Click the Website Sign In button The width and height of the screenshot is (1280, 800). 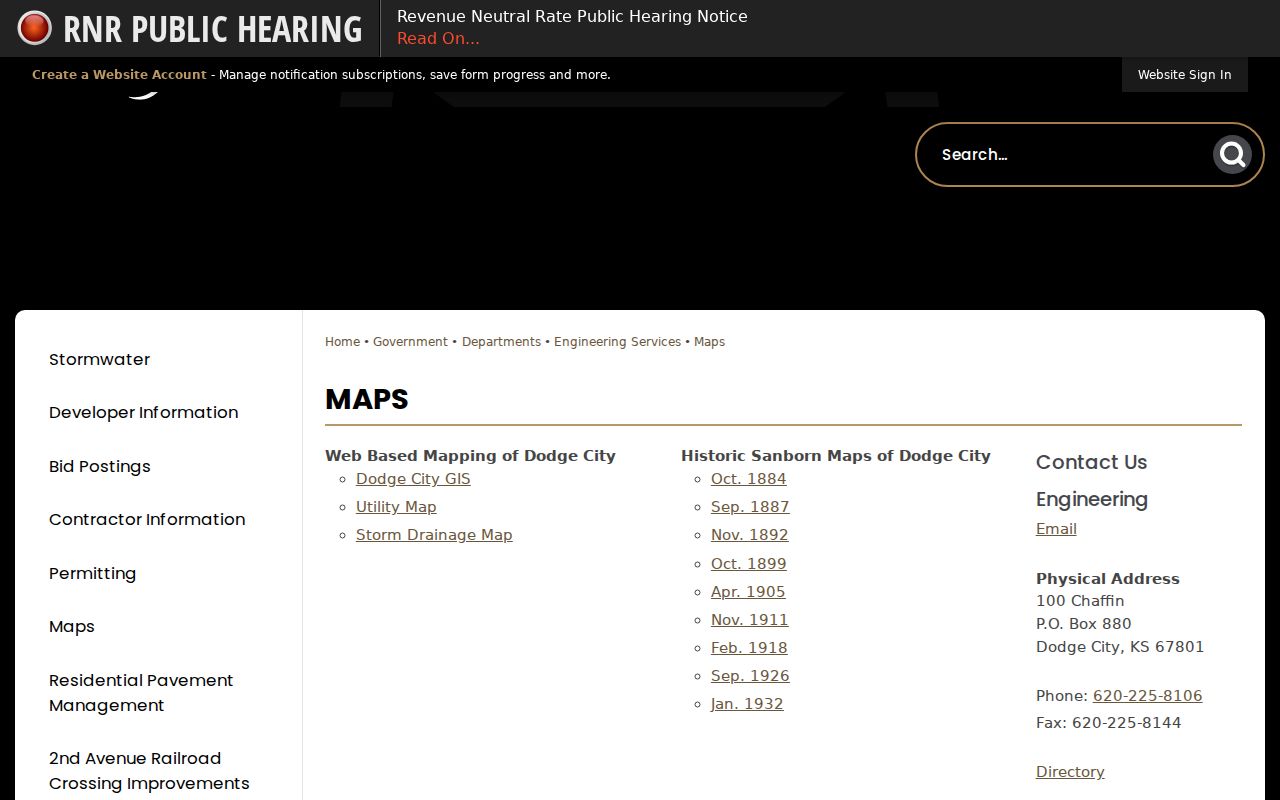coord(1184,75)
